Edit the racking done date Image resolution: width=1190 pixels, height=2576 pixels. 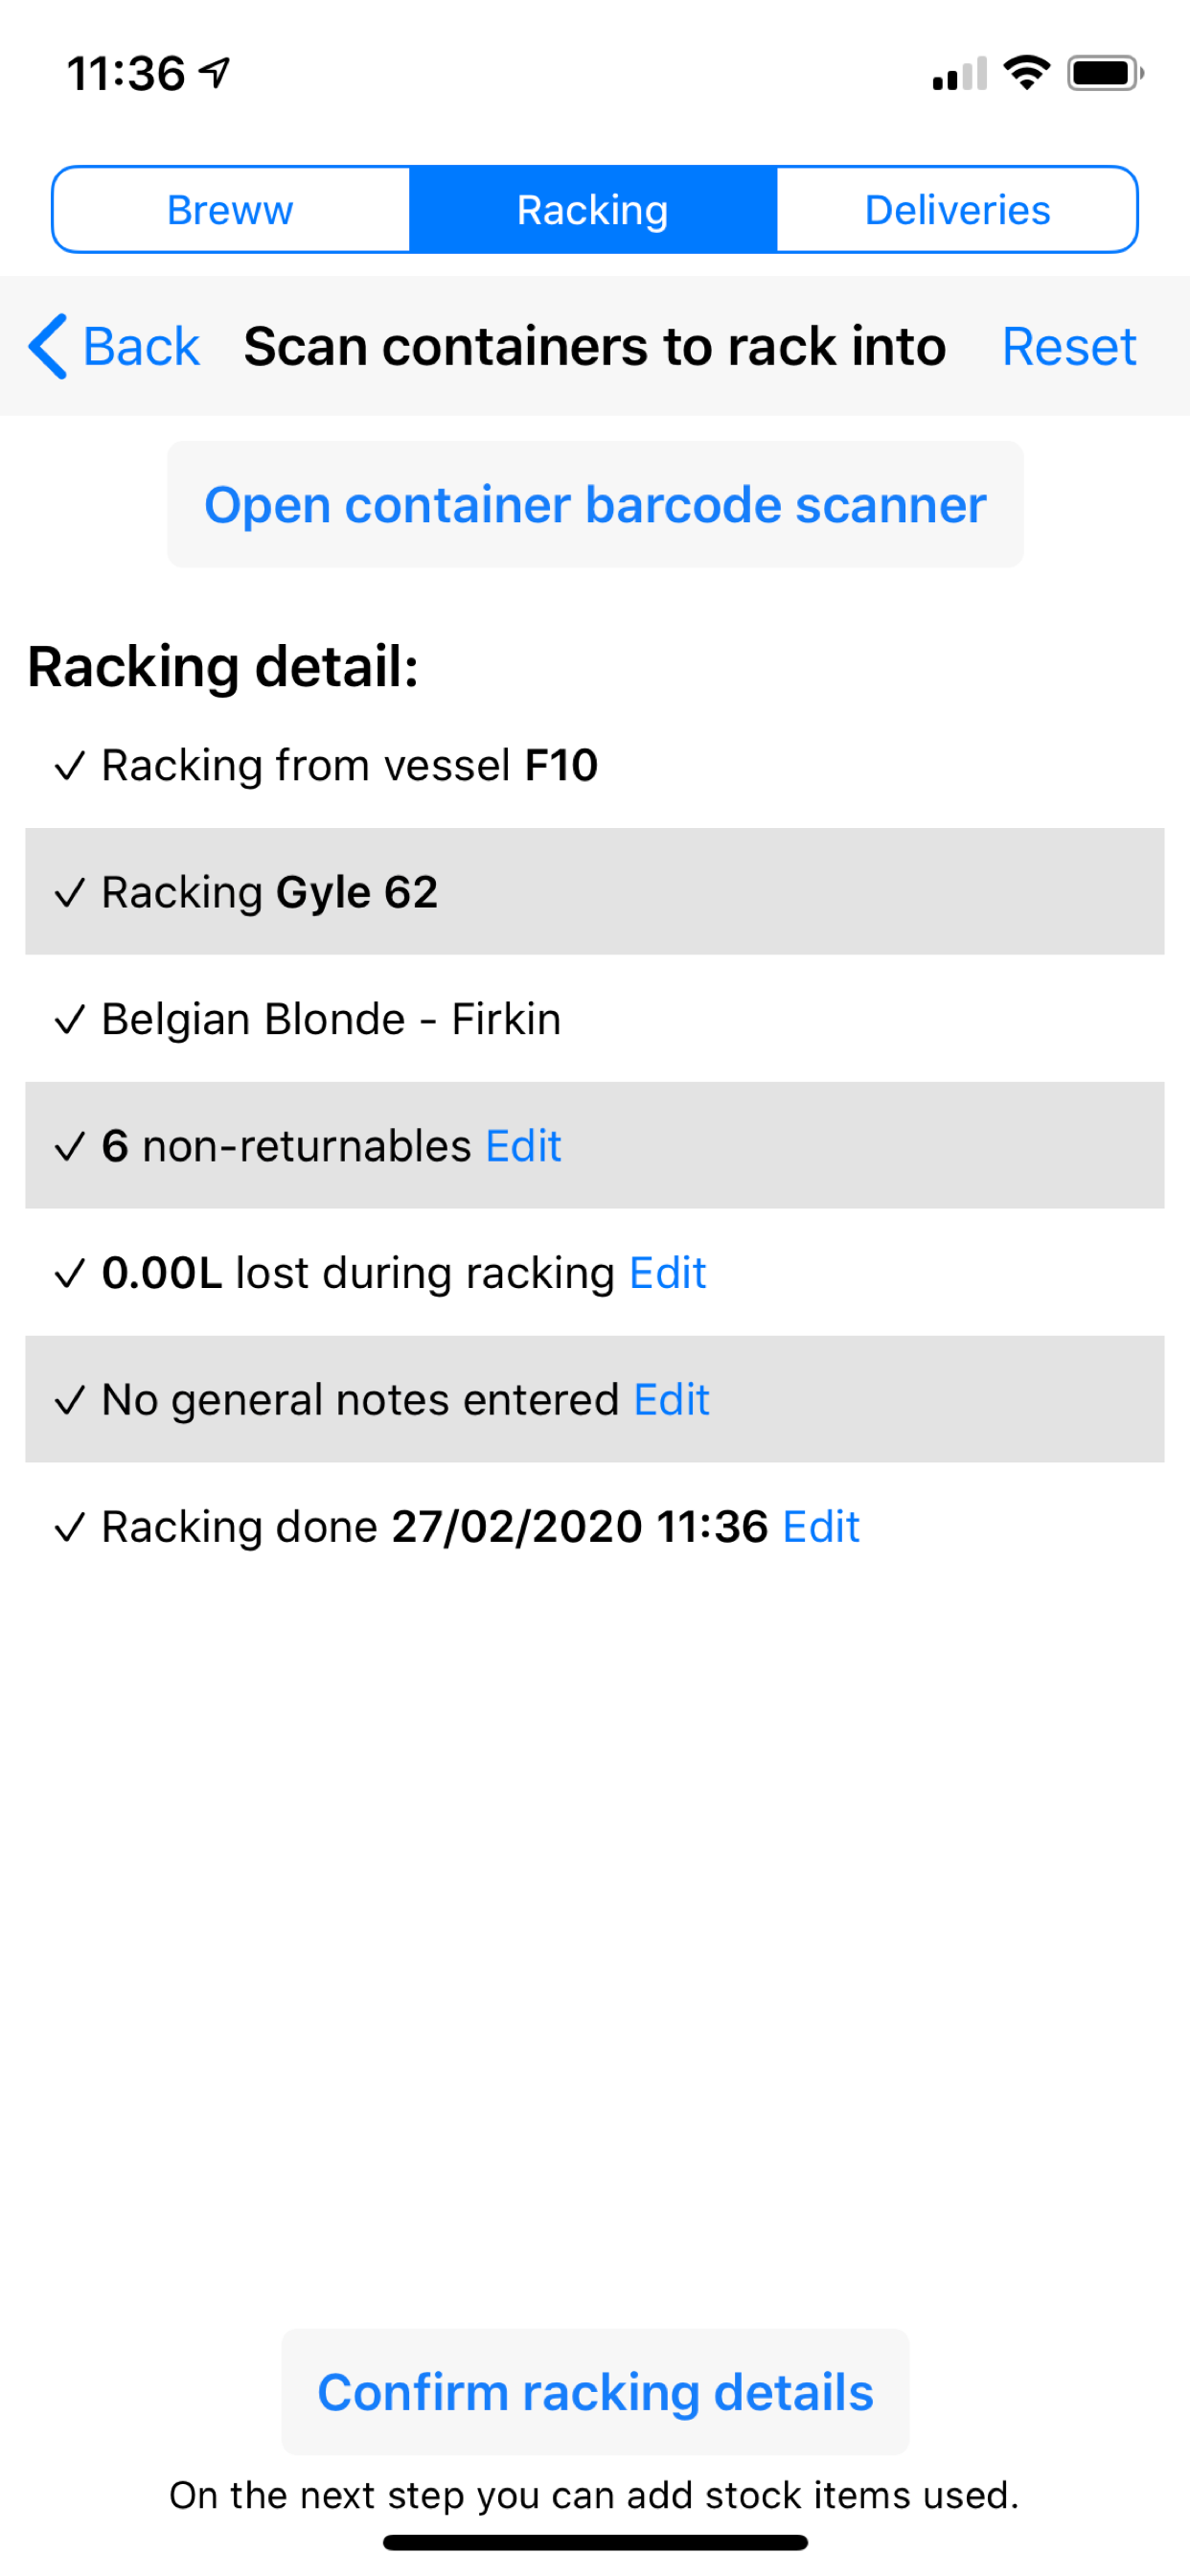820,1527
